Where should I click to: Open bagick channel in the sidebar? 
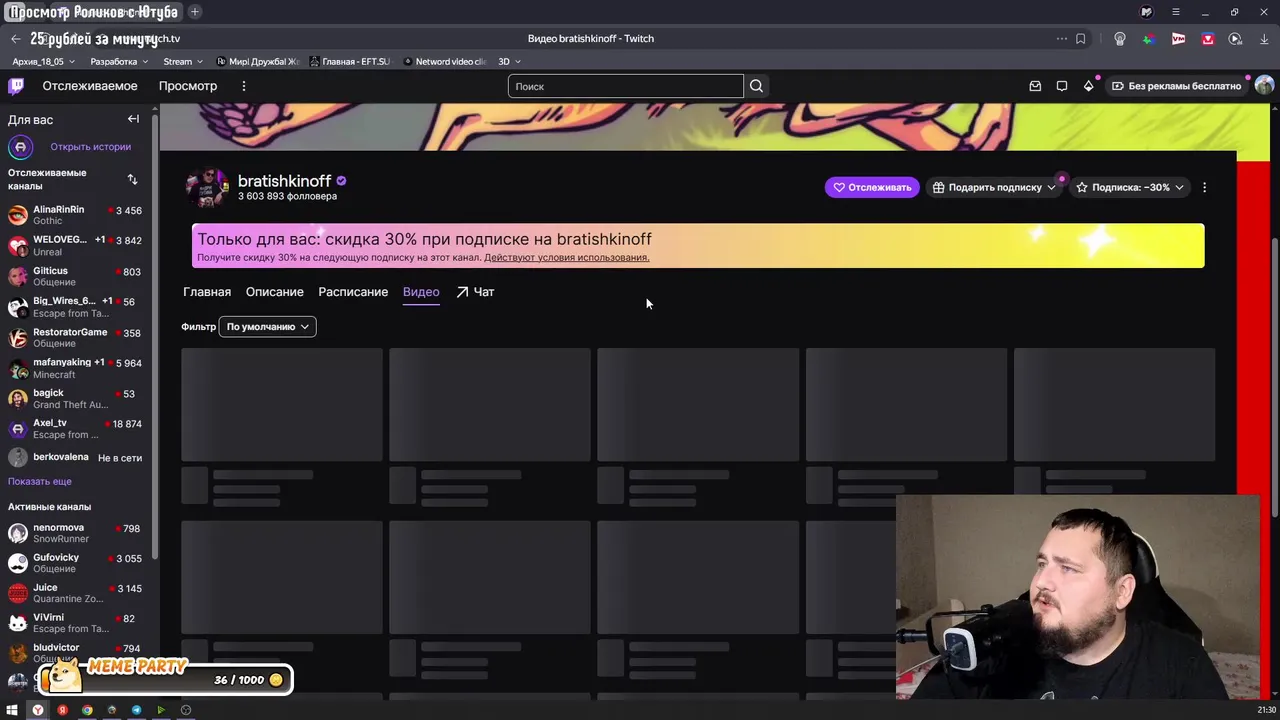tap(75, 399)
